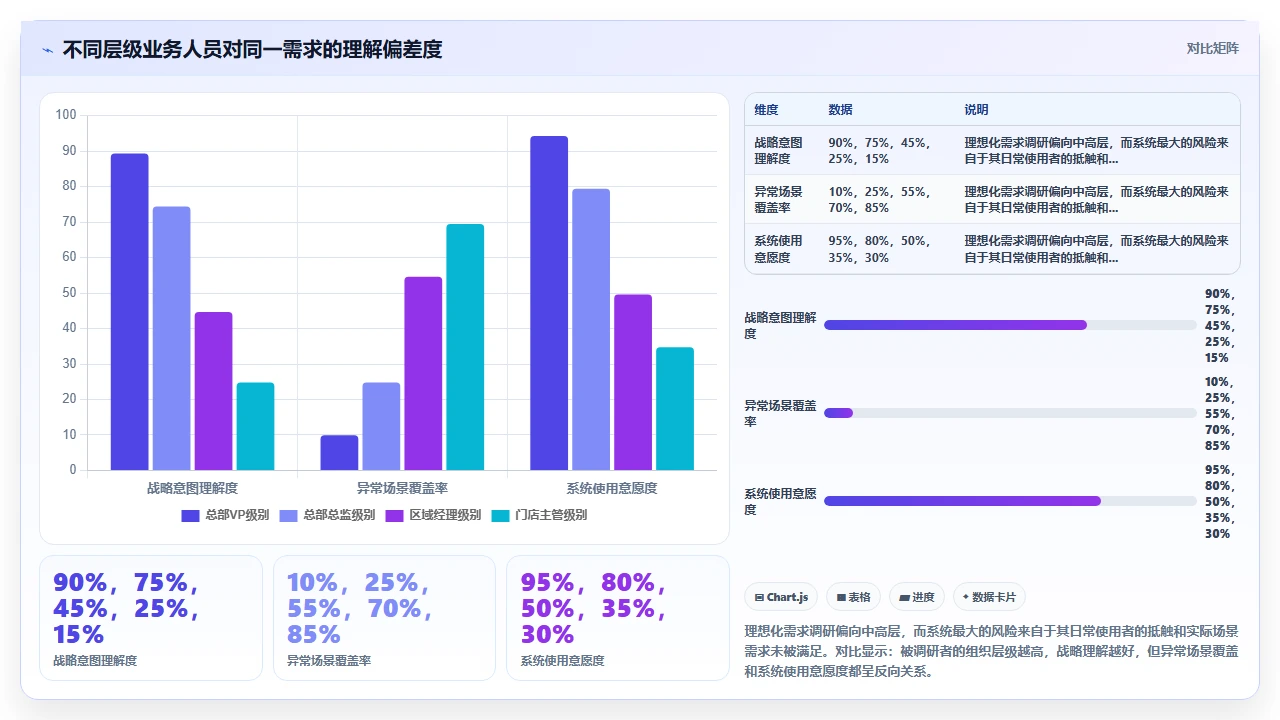Open the 系统使用意愿度 stat card below the chart

pos(618,618)
